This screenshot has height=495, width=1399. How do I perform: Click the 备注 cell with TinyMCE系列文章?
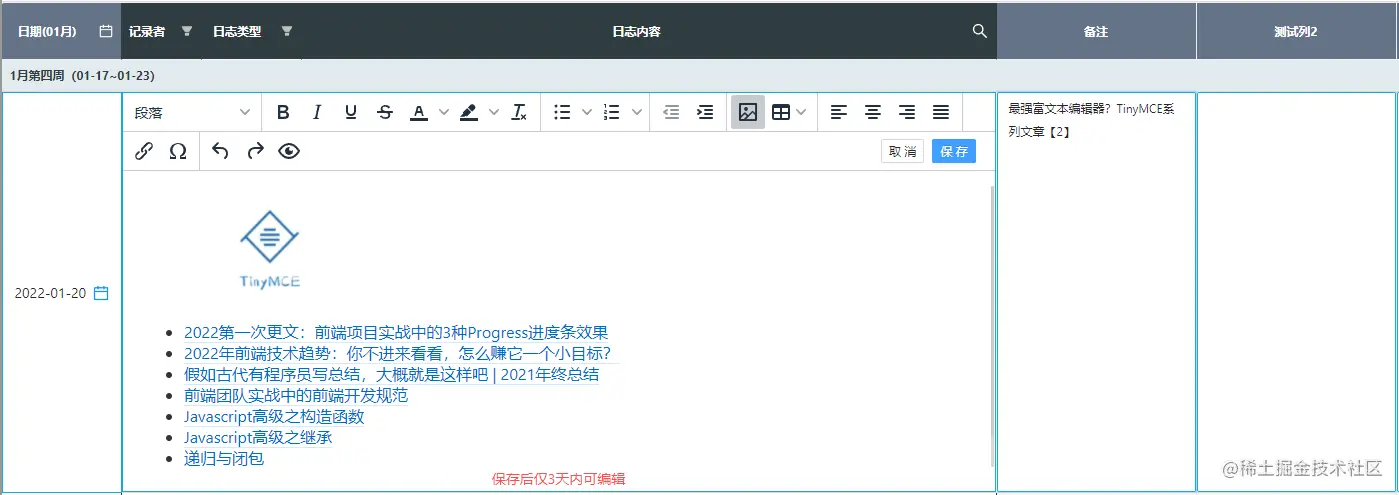point(1096,292)
